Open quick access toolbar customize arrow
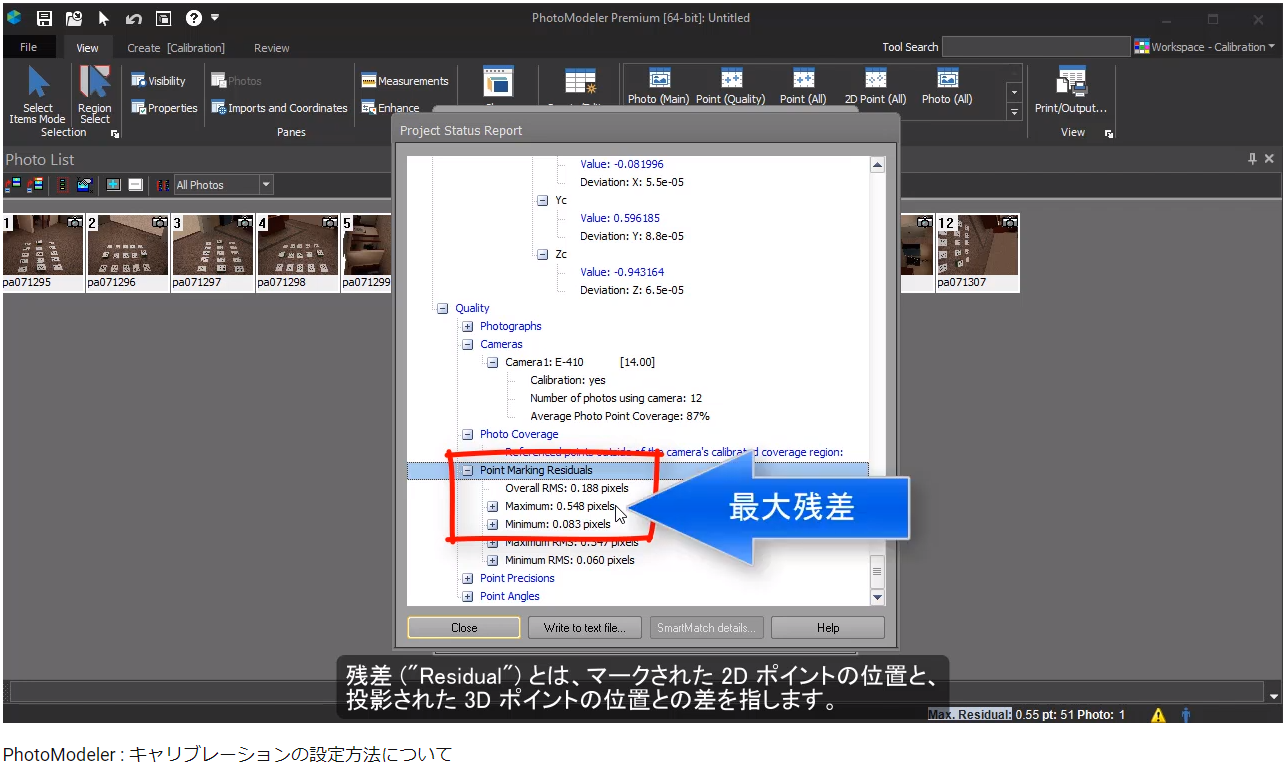This screenshot has height=769, width=1285. (x=215, y=18)
